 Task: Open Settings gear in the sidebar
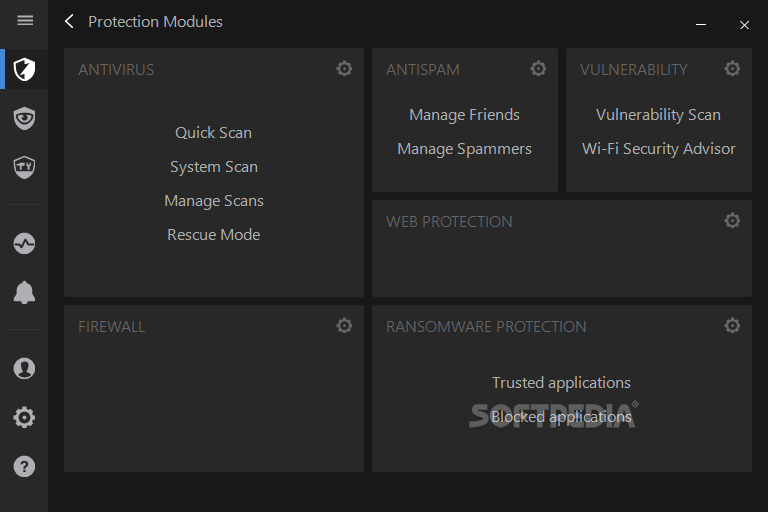(x=24, y=417)
